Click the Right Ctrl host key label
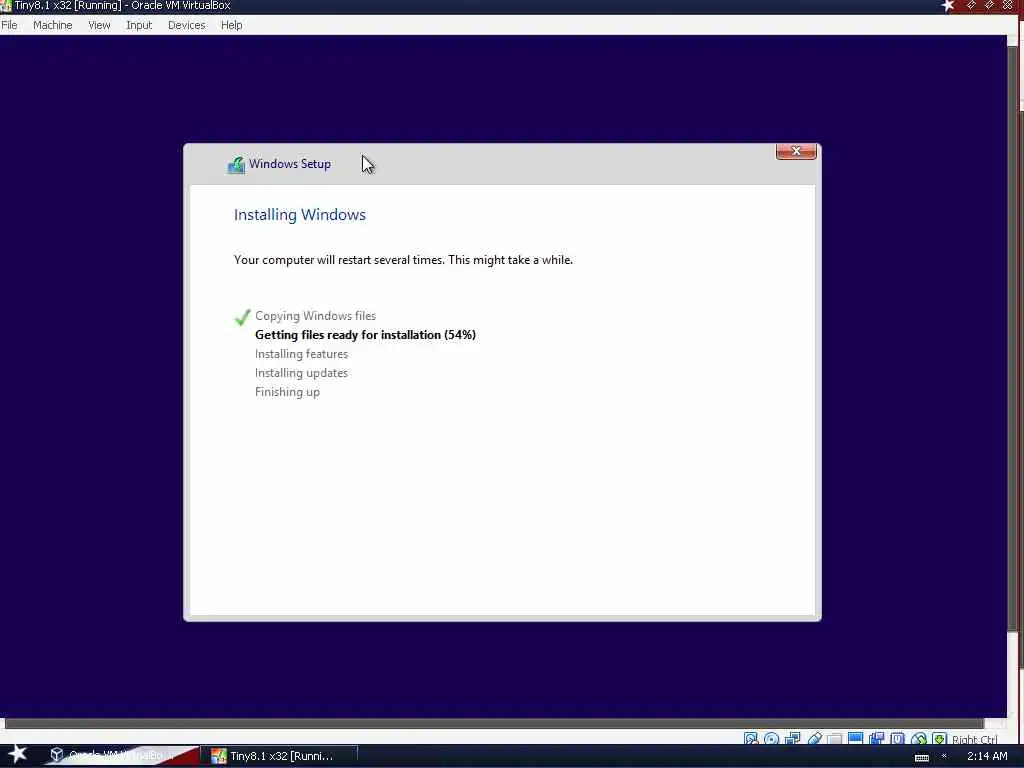Image resolution: width=1024 pixels, height=768 pixels. click(x=974, y=739)
